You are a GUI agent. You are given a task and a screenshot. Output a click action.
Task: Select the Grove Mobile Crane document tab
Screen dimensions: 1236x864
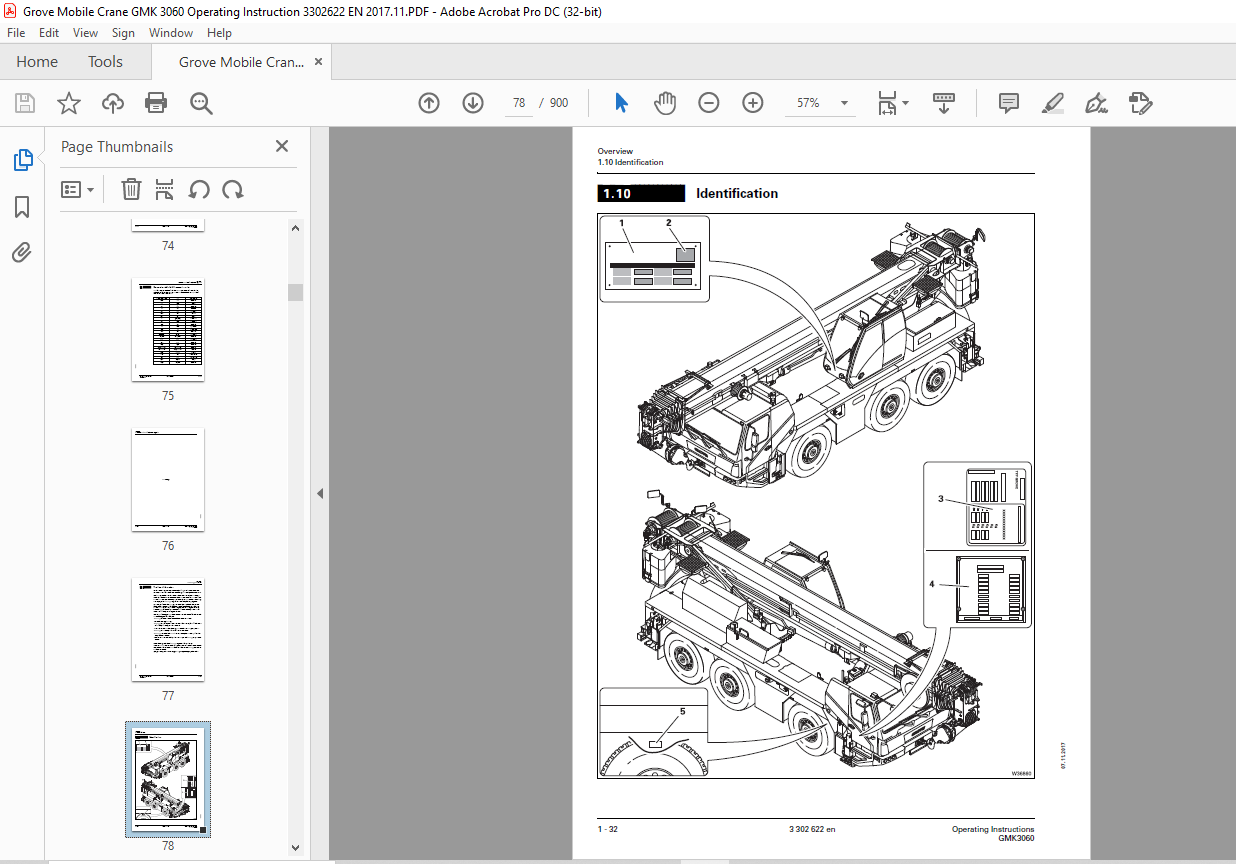pyautogui.click(x=242, y=62)
